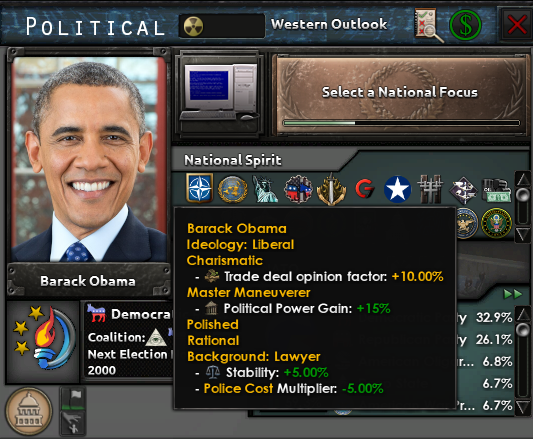Click Barack Obama leader portrait
The width and height of the screenshot is (533, 439).
coord(89,159)
